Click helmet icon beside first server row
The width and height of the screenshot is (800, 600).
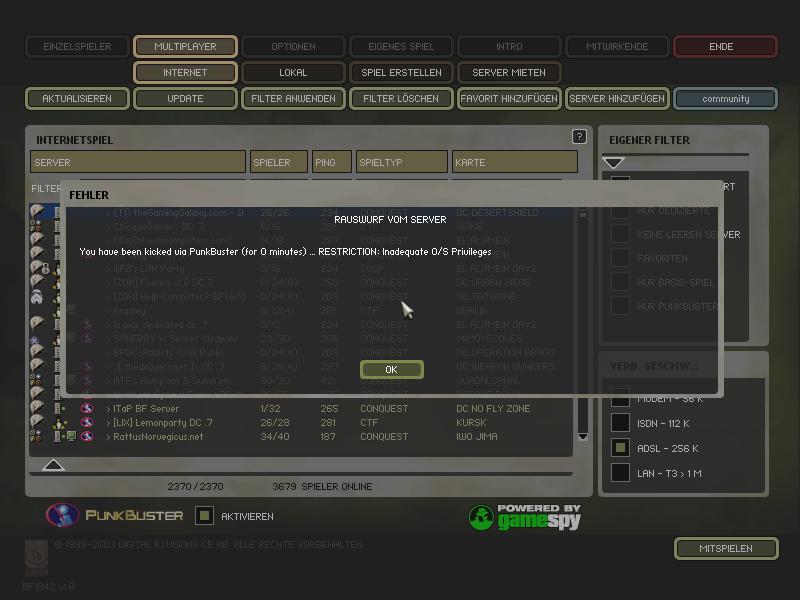click(x=37, y=211)
